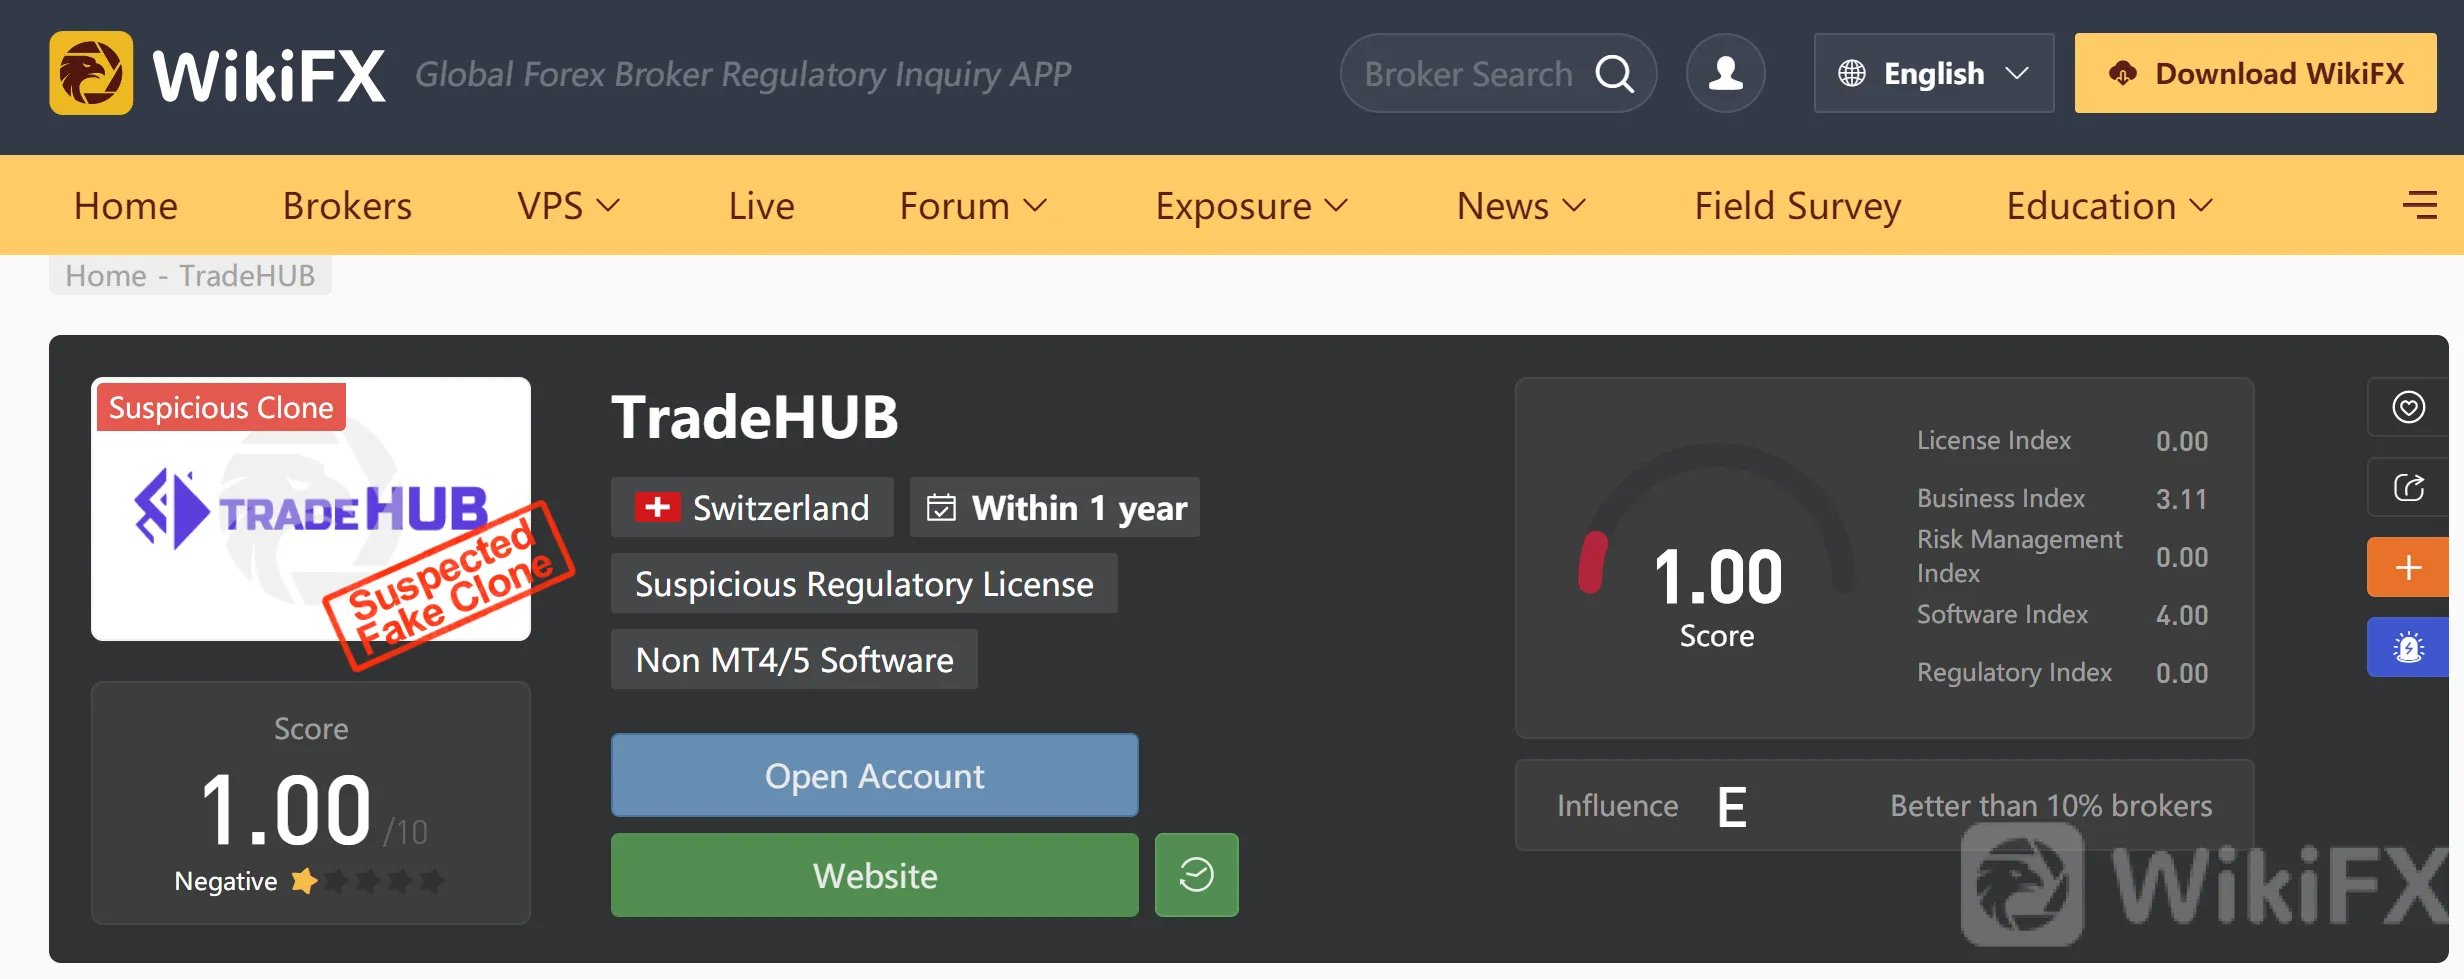This screenshot has width=2464, height=979.
Task: Click the Risk Management Index label
Action: point(2019,556)
